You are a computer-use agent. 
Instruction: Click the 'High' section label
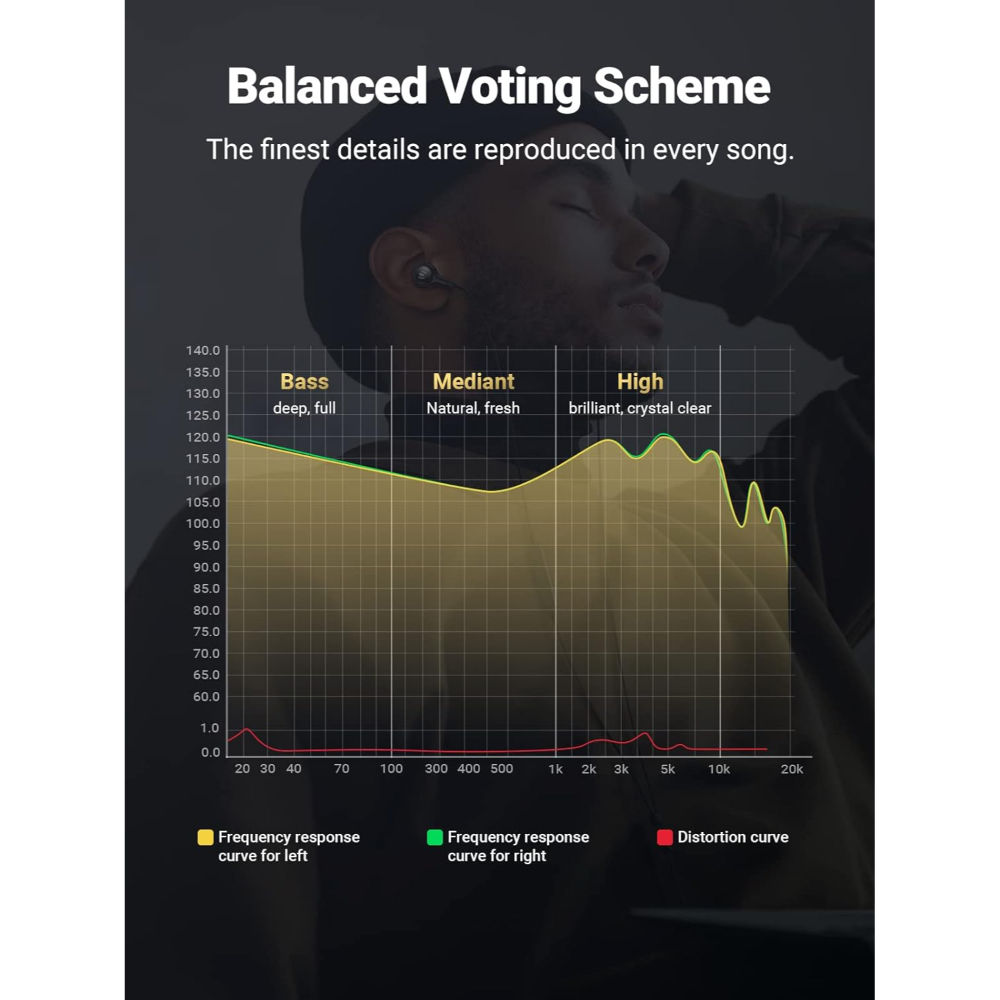(x=640, y=382)
